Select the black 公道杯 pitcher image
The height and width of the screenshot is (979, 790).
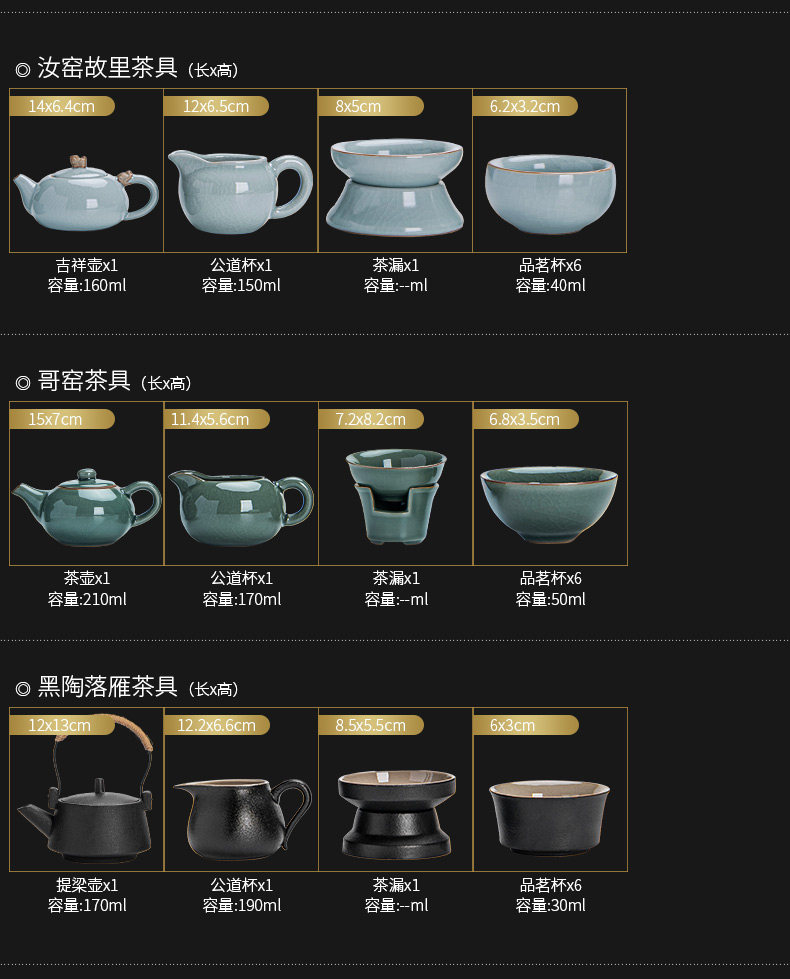242,819
